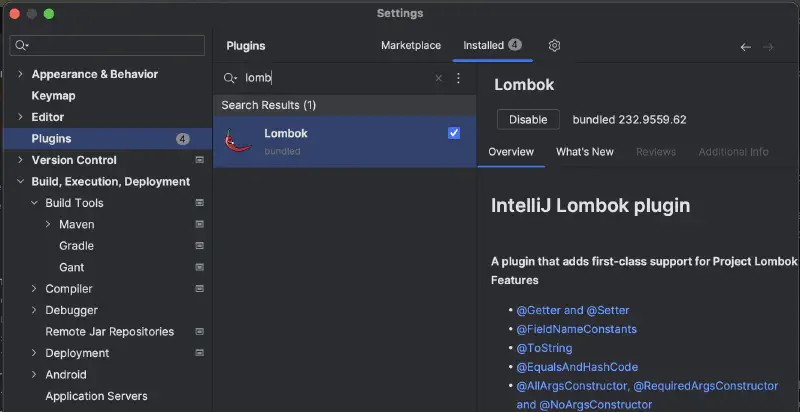Click the settings search magnifier icon
This screenshot has height=412, width=800.
(x=21, y=45)
